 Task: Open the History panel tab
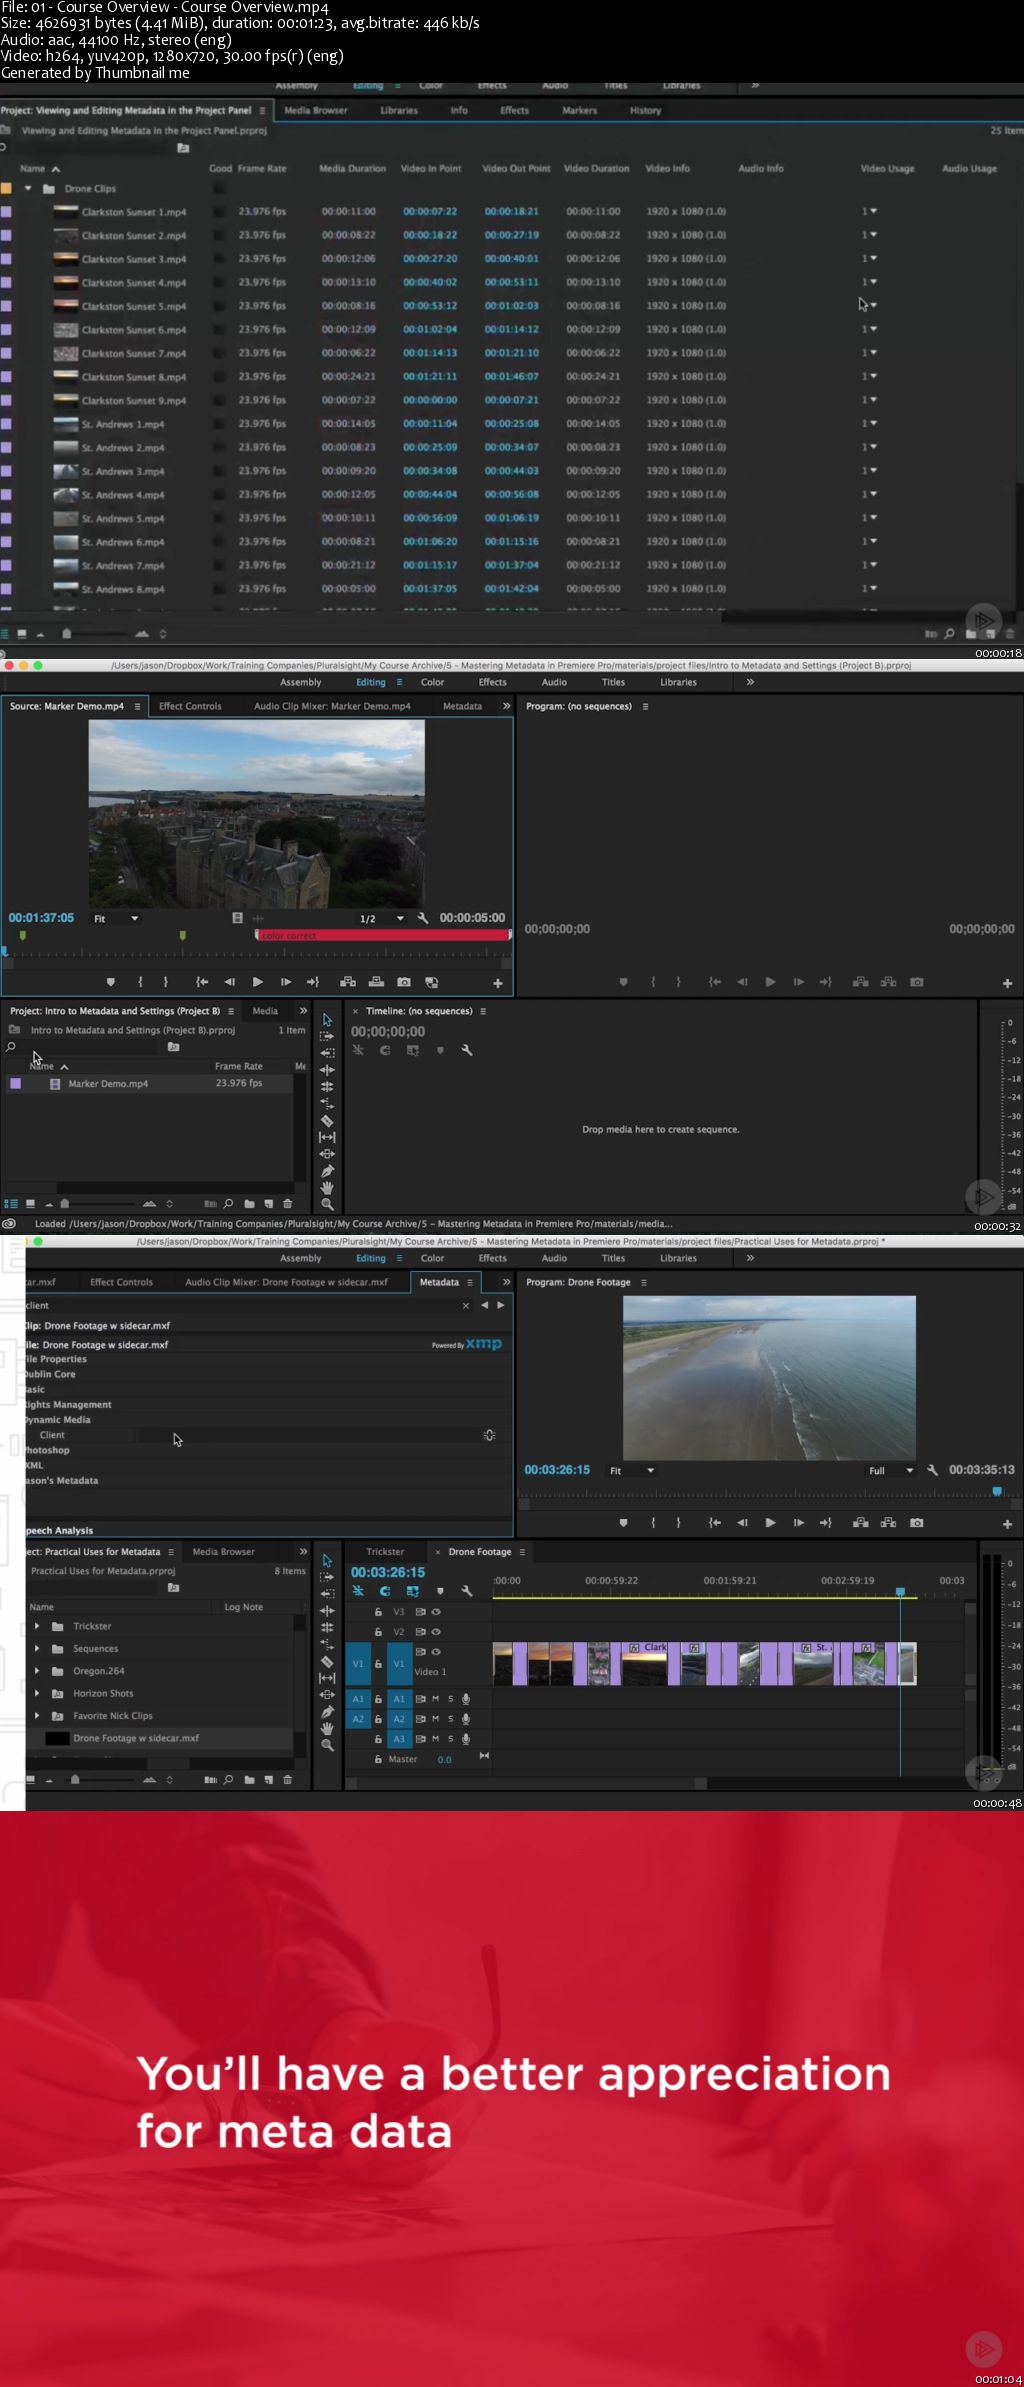[645, 111]
